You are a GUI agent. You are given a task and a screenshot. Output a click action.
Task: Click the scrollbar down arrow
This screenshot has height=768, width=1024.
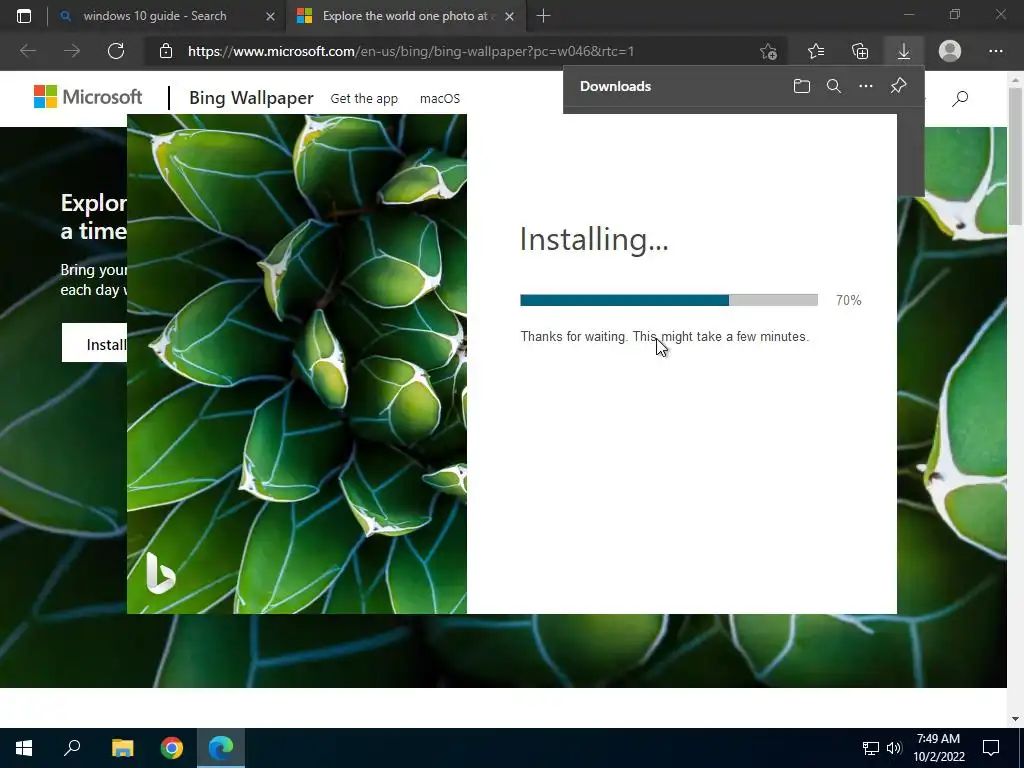tap(1015, 718)
